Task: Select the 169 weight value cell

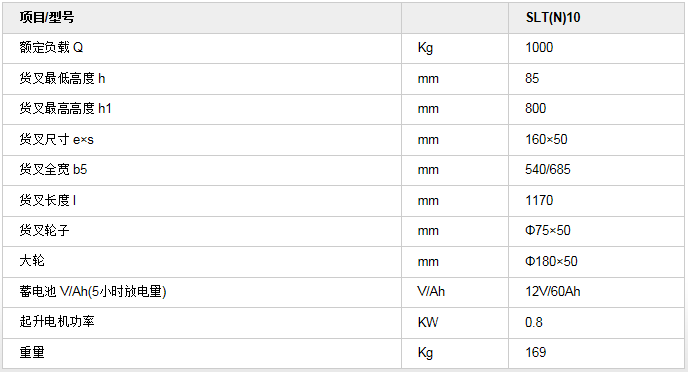Action: tap(596, 353)
